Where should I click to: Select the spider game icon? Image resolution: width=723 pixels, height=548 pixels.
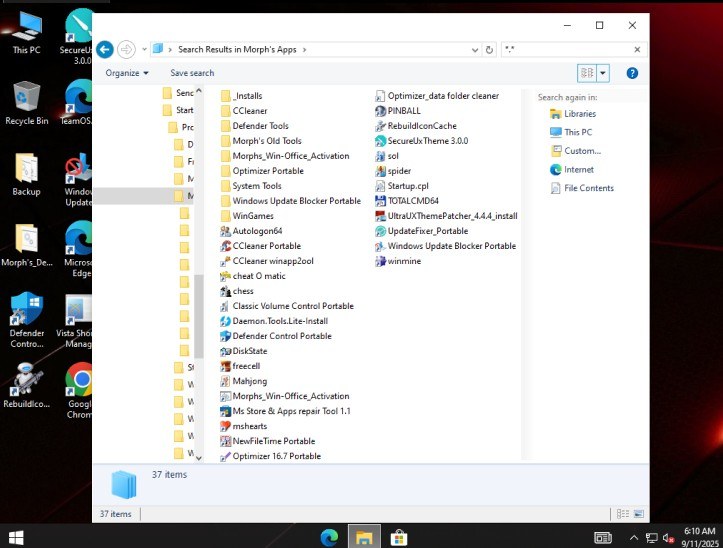(380, 171)
